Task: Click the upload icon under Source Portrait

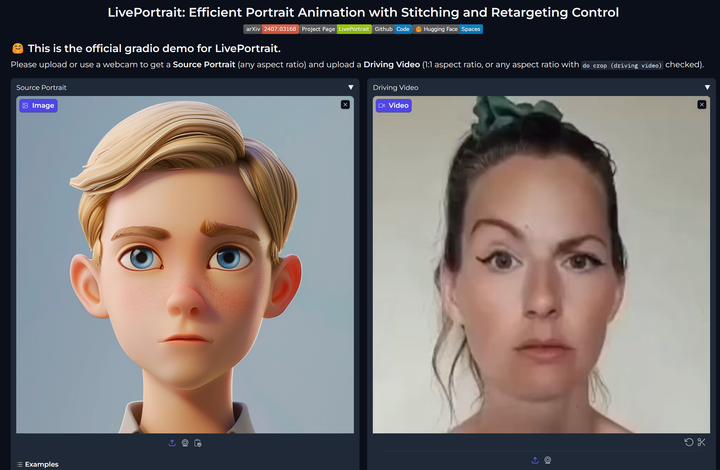Action: [172, 443]
